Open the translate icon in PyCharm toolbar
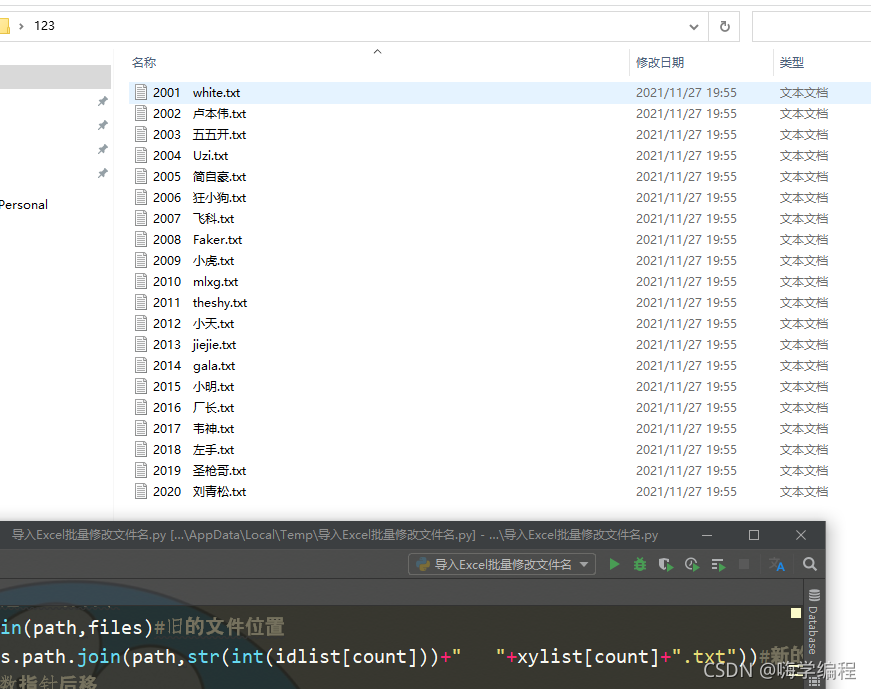 777,565
